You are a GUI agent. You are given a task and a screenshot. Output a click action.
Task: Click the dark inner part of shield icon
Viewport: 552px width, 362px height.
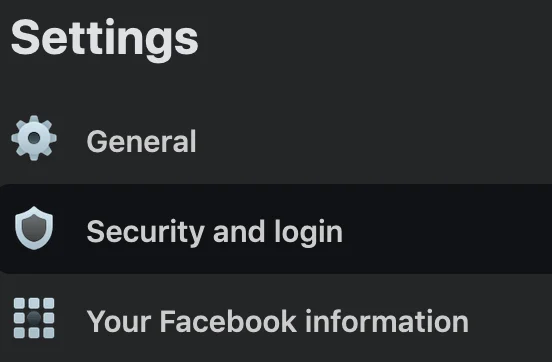tap(34, 229)
